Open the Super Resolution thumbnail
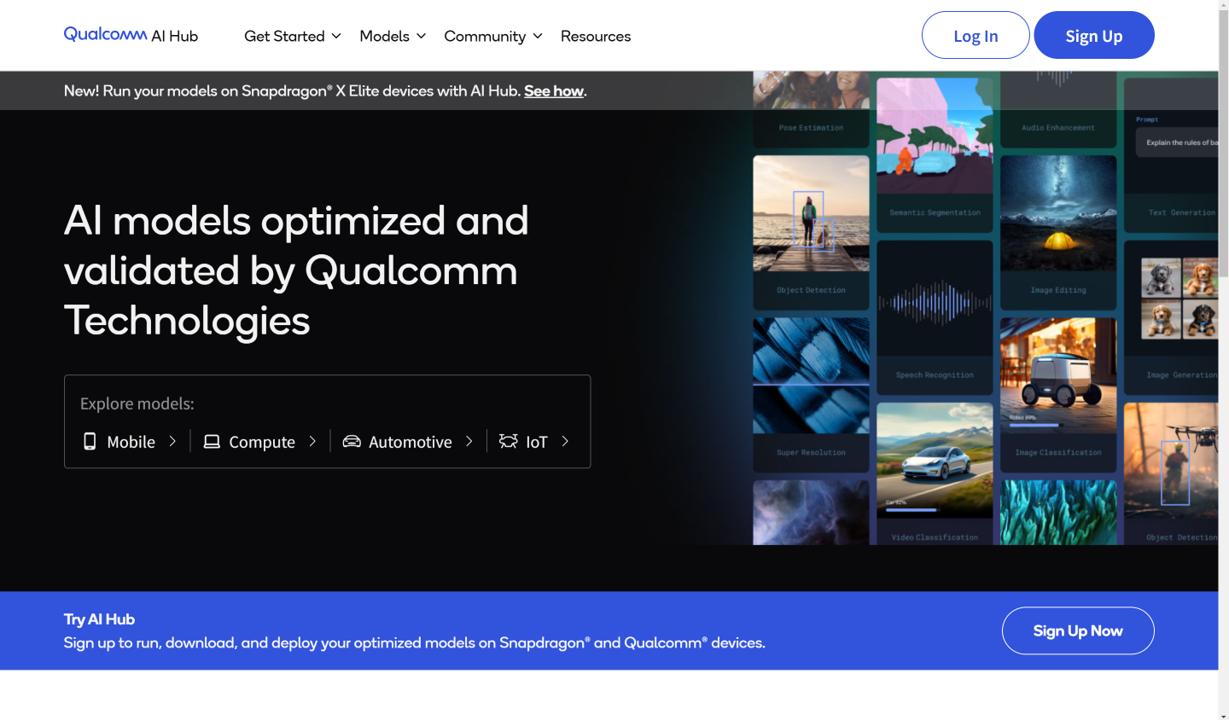This screenshot has height=720, width=1229. 811,394
